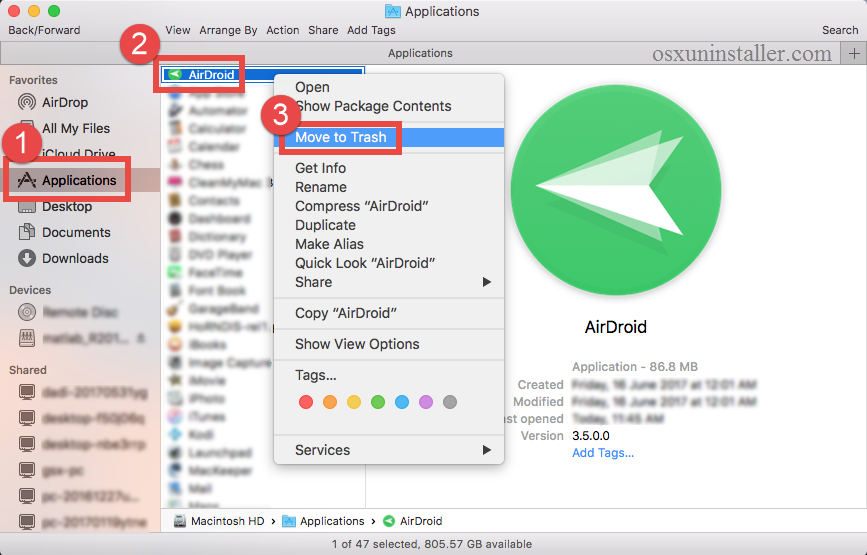Click the AirDroid path bar icon
Viewport: 867px width, 555px height.
(389, 521)
